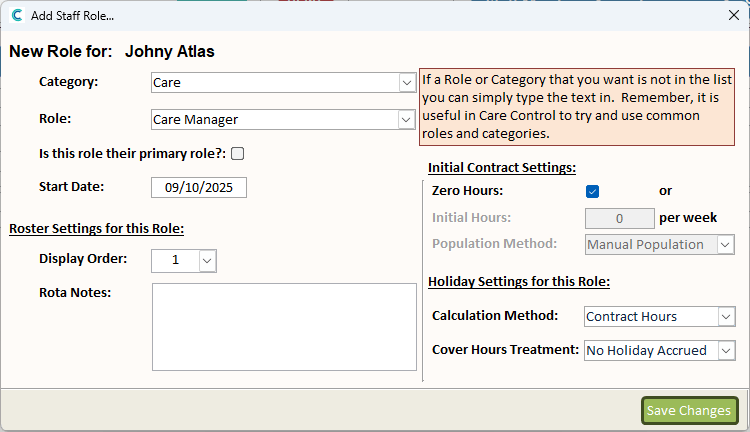Screen dimensions: 750x432
Task: Click the Initial Hours input box
Action: pos(619,217)
